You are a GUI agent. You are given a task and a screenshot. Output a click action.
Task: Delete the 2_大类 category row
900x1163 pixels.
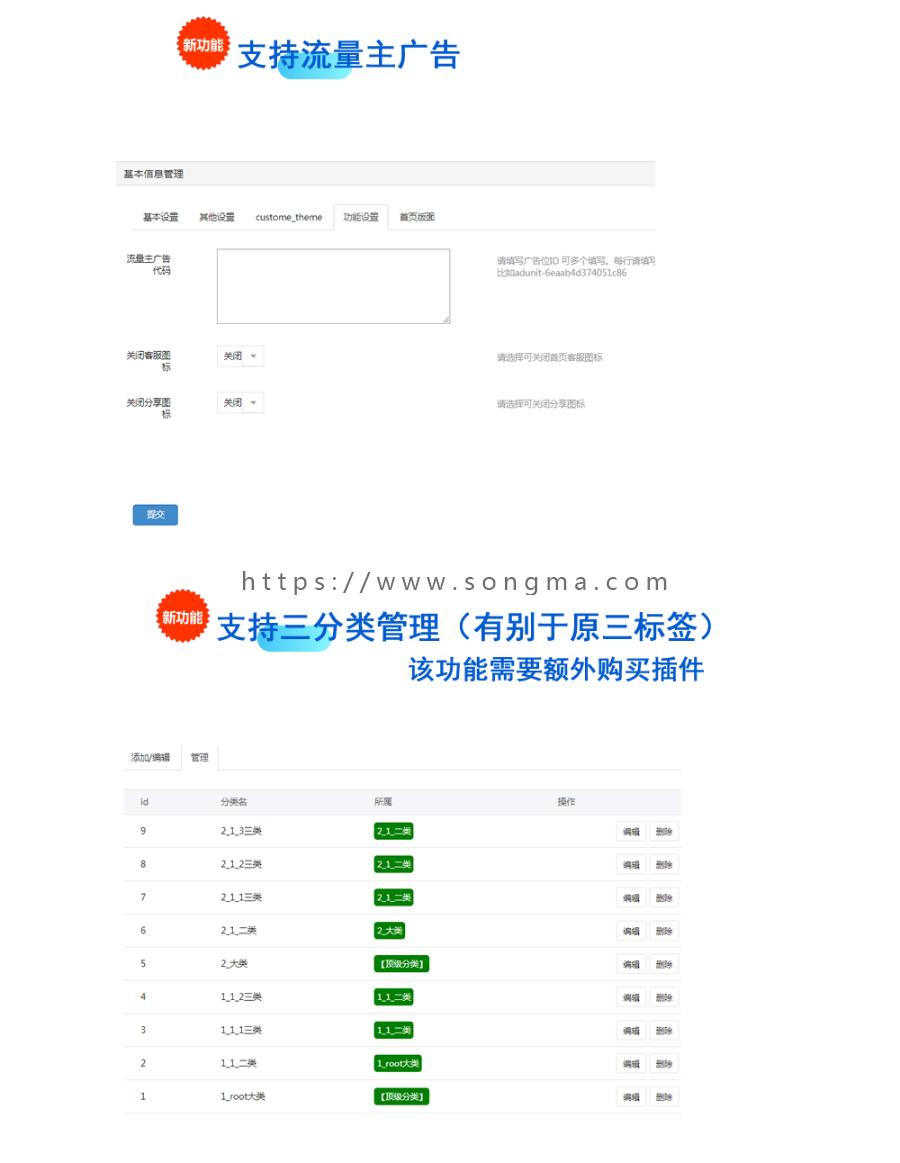tap(664, 964)
